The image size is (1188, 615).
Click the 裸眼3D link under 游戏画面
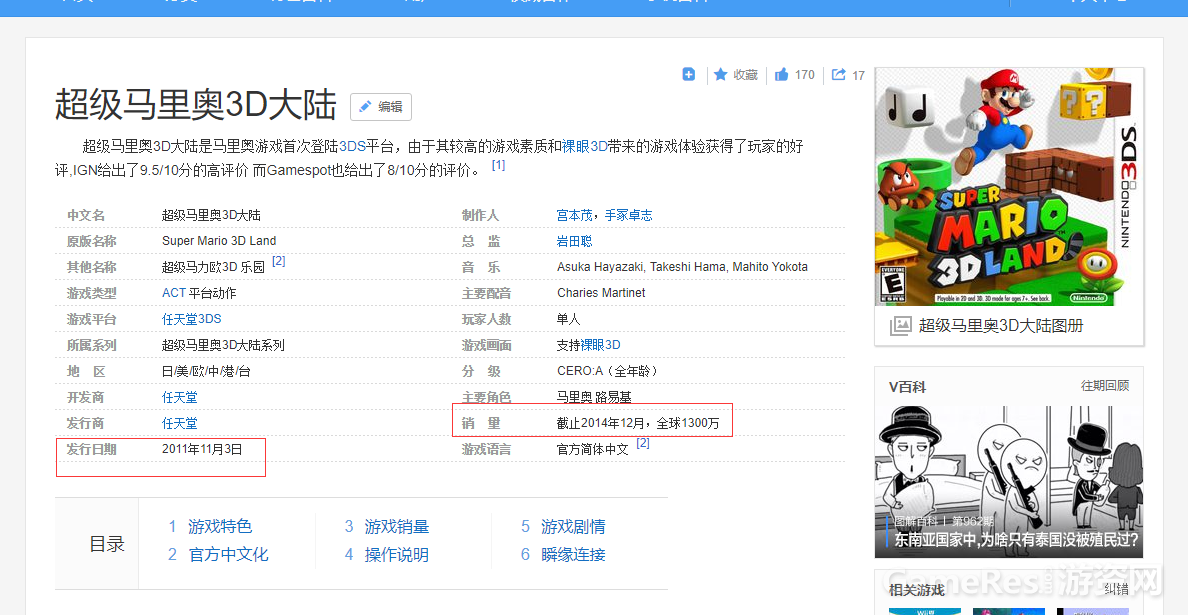pos(600,345)
